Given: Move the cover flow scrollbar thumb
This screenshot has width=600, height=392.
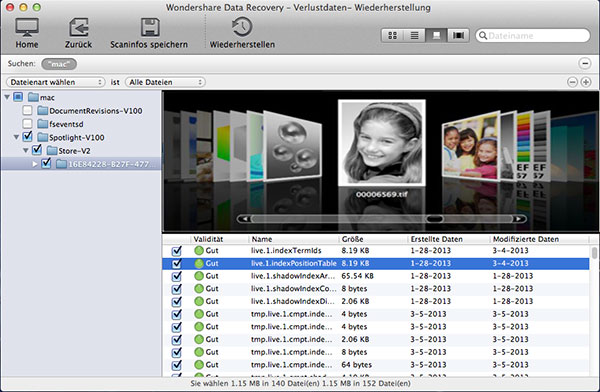Looking at the screenshot, I should pos(435,219).
